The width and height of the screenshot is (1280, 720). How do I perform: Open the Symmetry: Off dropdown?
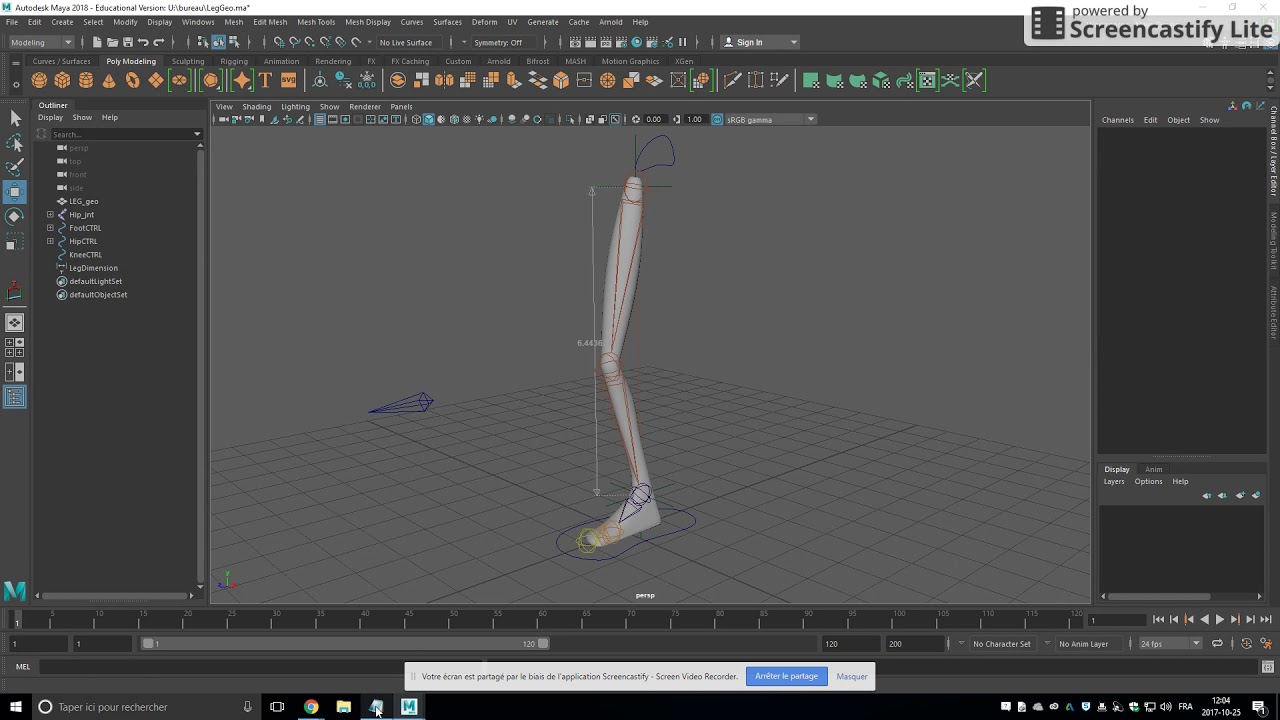(x=503, y=42)
